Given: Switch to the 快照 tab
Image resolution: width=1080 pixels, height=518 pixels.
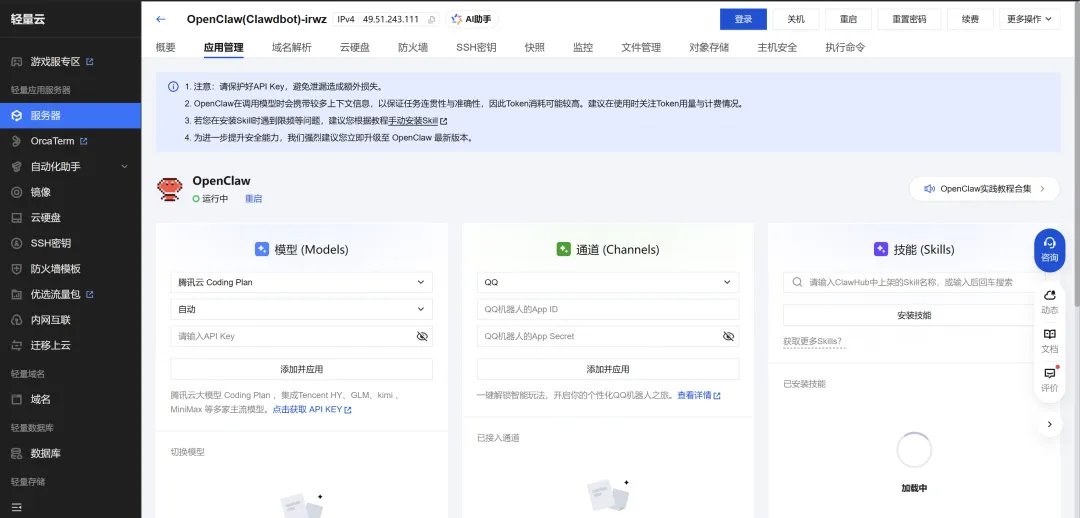Looking at the screenshot, I should (x=534, y=48).
